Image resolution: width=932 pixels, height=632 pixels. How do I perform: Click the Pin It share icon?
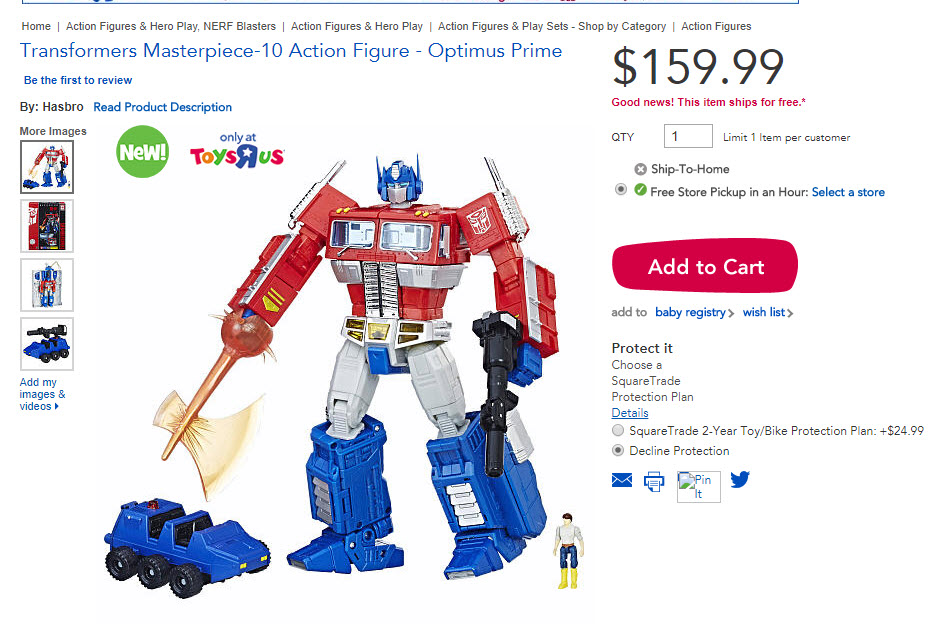698,486
